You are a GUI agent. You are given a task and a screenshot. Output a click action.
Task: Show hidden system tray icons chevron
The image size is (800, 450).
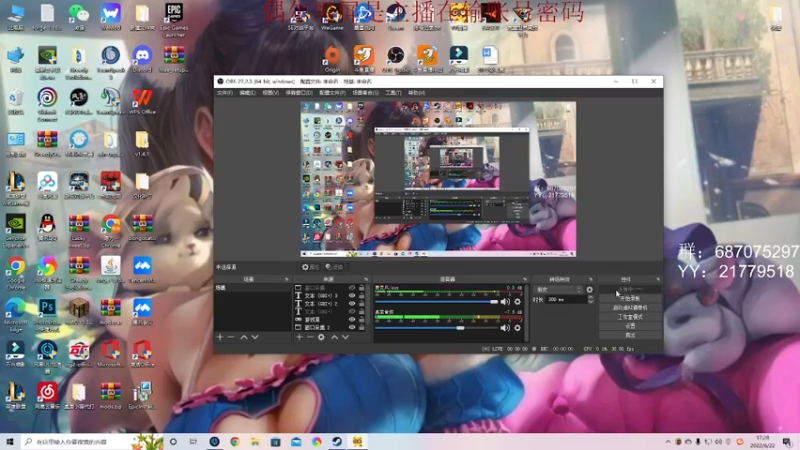click(x=668, y=442)
